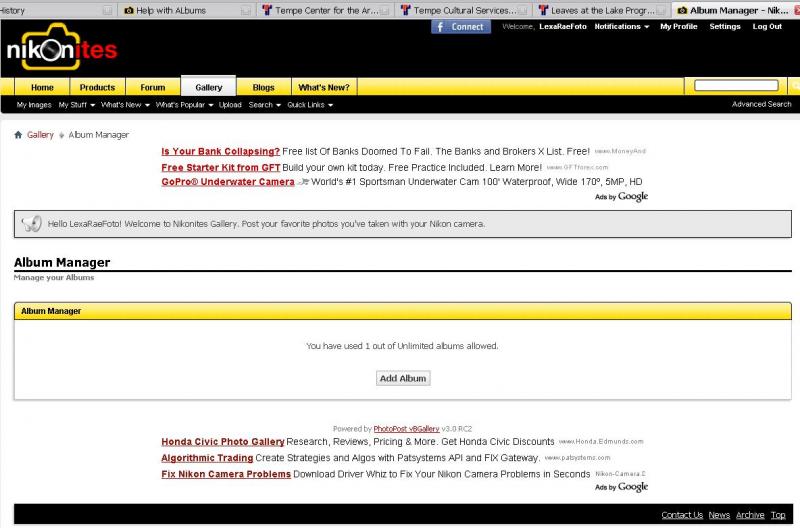Expand the What's Popular dropdown
Viewport: 800px width, 528px height.
tap(184, 105)
